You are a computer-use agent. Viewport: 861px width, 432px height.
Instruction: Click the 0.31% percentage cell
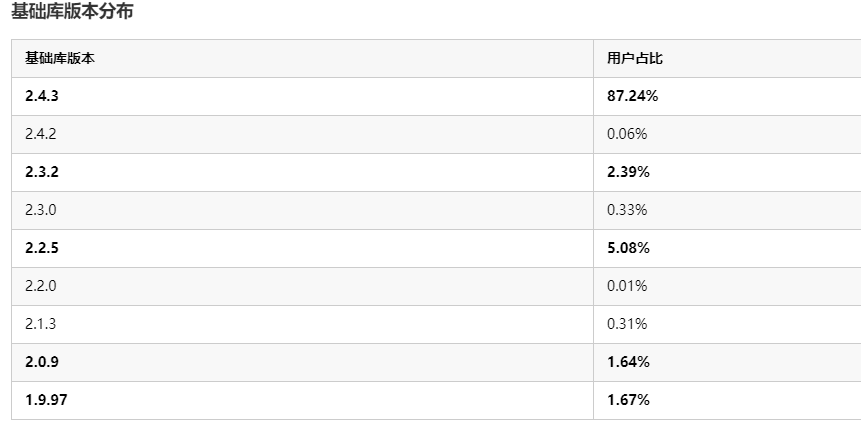coord(627,324)
